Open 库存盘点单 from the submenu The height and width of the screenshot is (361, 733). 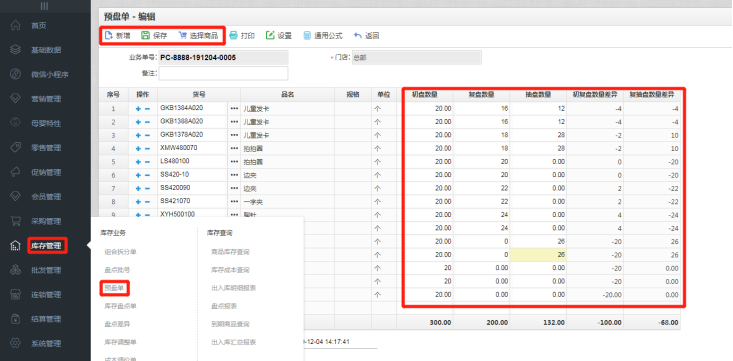[x=120, y=306]
